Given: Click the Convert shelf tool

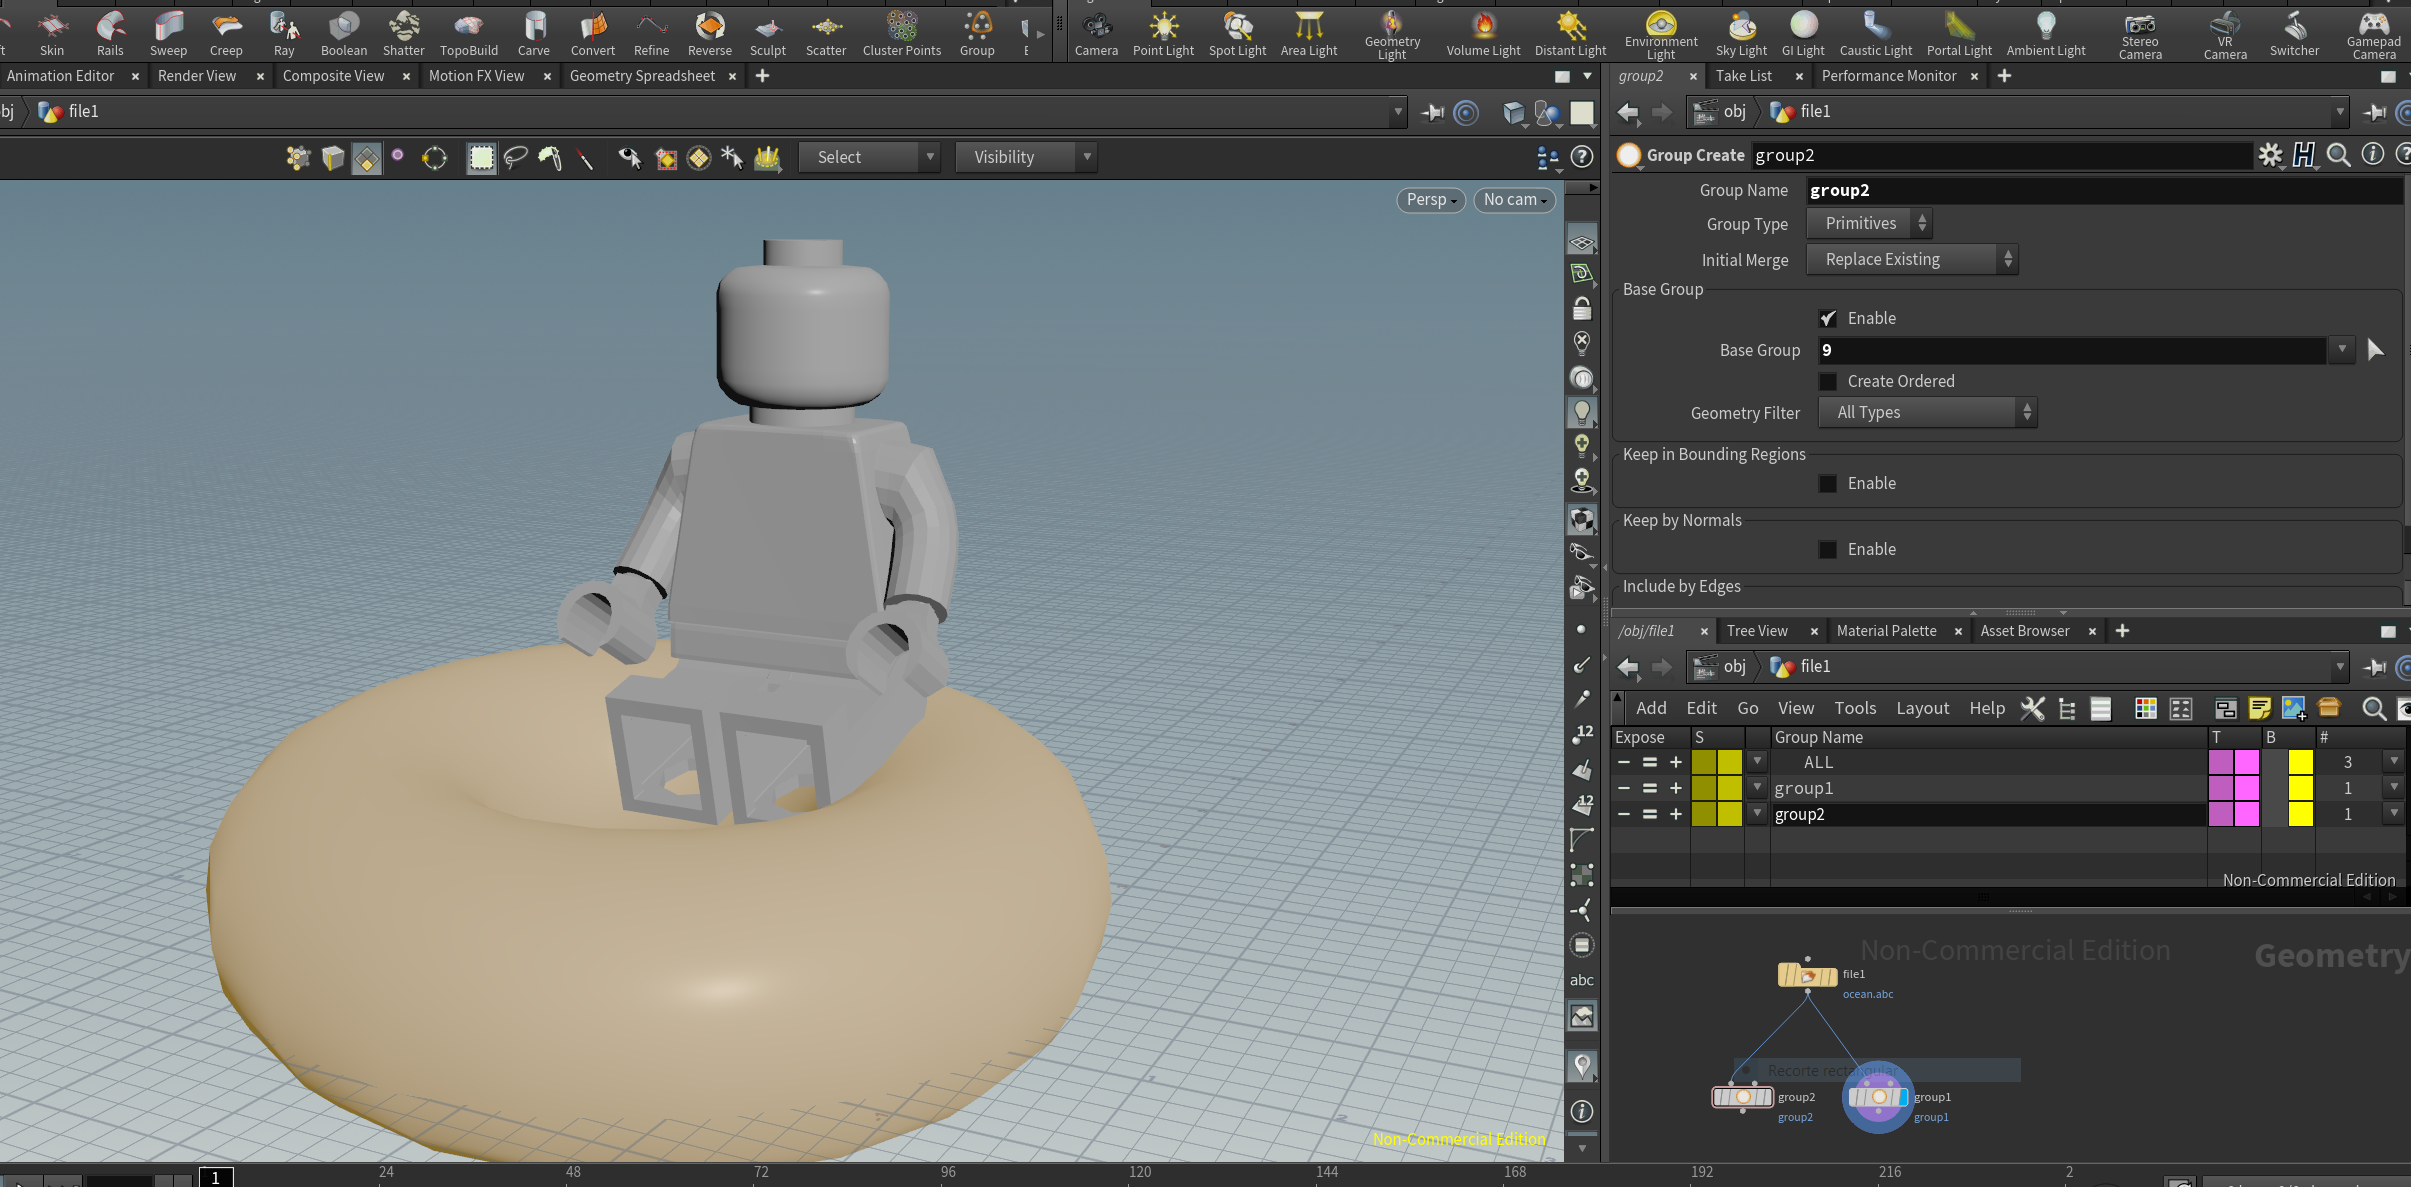Looking at the screenshot, I should point(592,33).
